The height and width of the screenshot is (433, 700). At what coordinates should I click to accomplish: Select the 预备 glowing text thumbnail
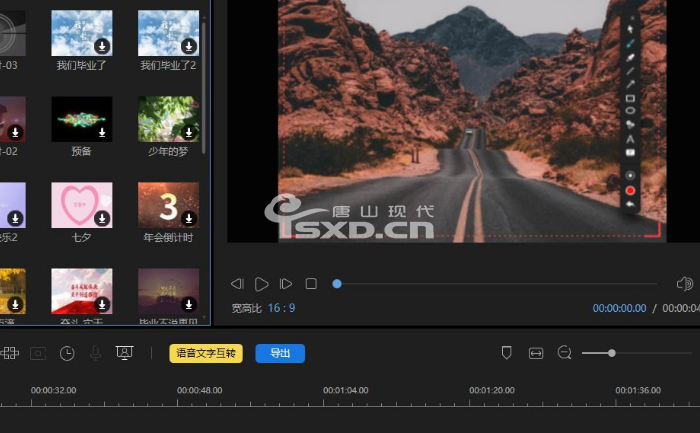(82, 119)
